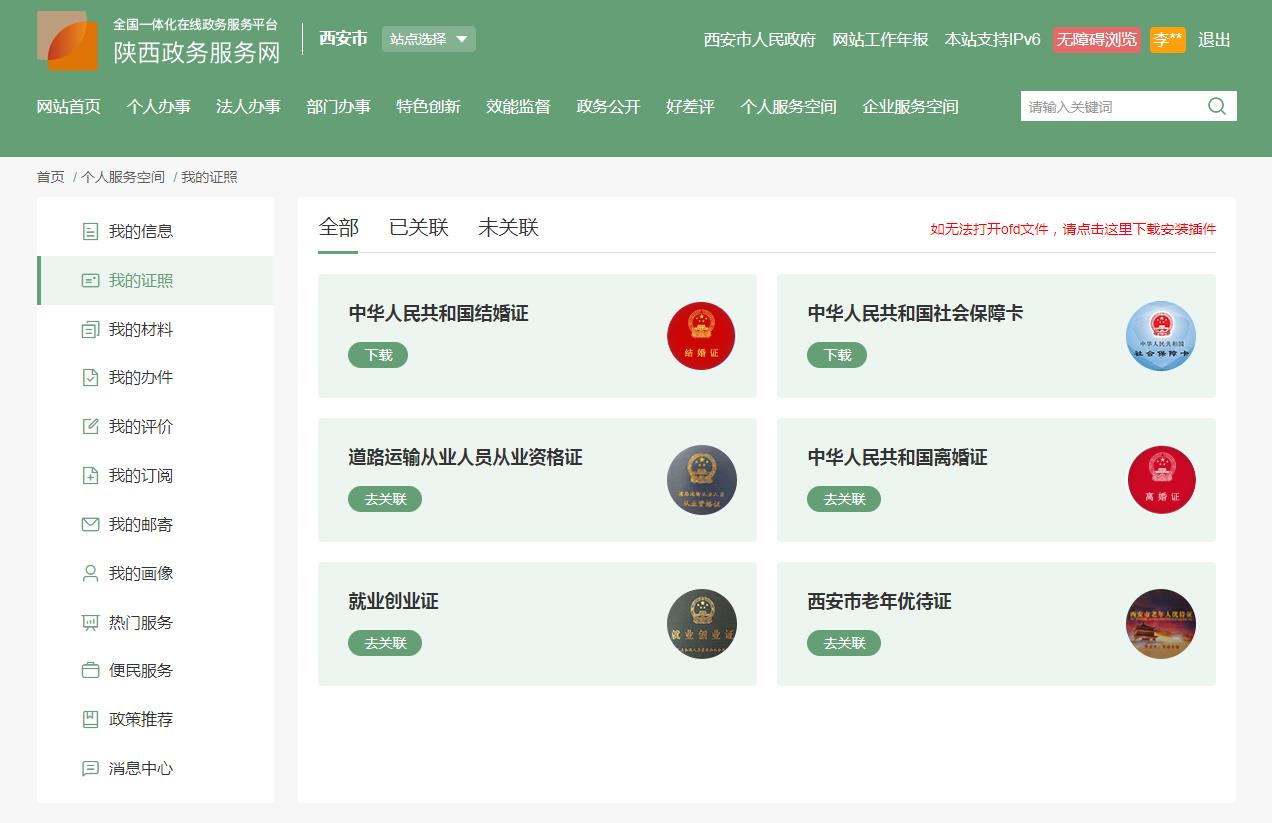Click the 道路运输从业人员从业资格证 title
This screenshot has width=1272, height=823.
pyautogui.click(x=465, y=458)
